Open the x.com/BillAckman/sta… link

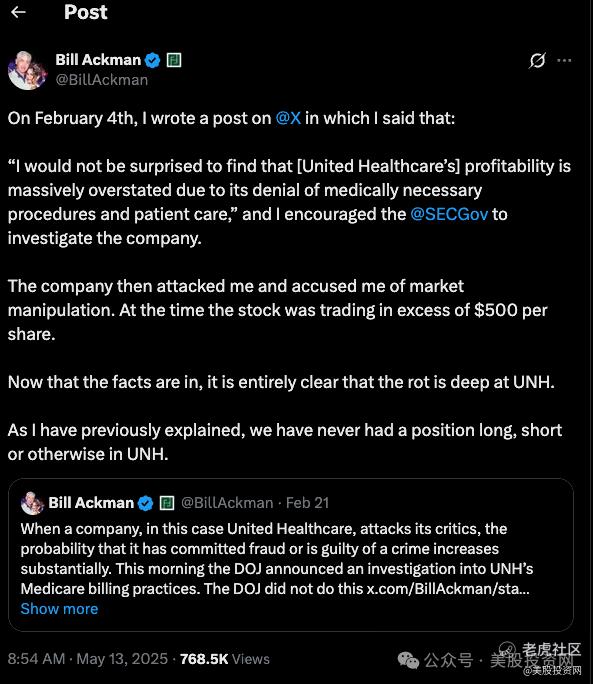click(x=448, y=588)
